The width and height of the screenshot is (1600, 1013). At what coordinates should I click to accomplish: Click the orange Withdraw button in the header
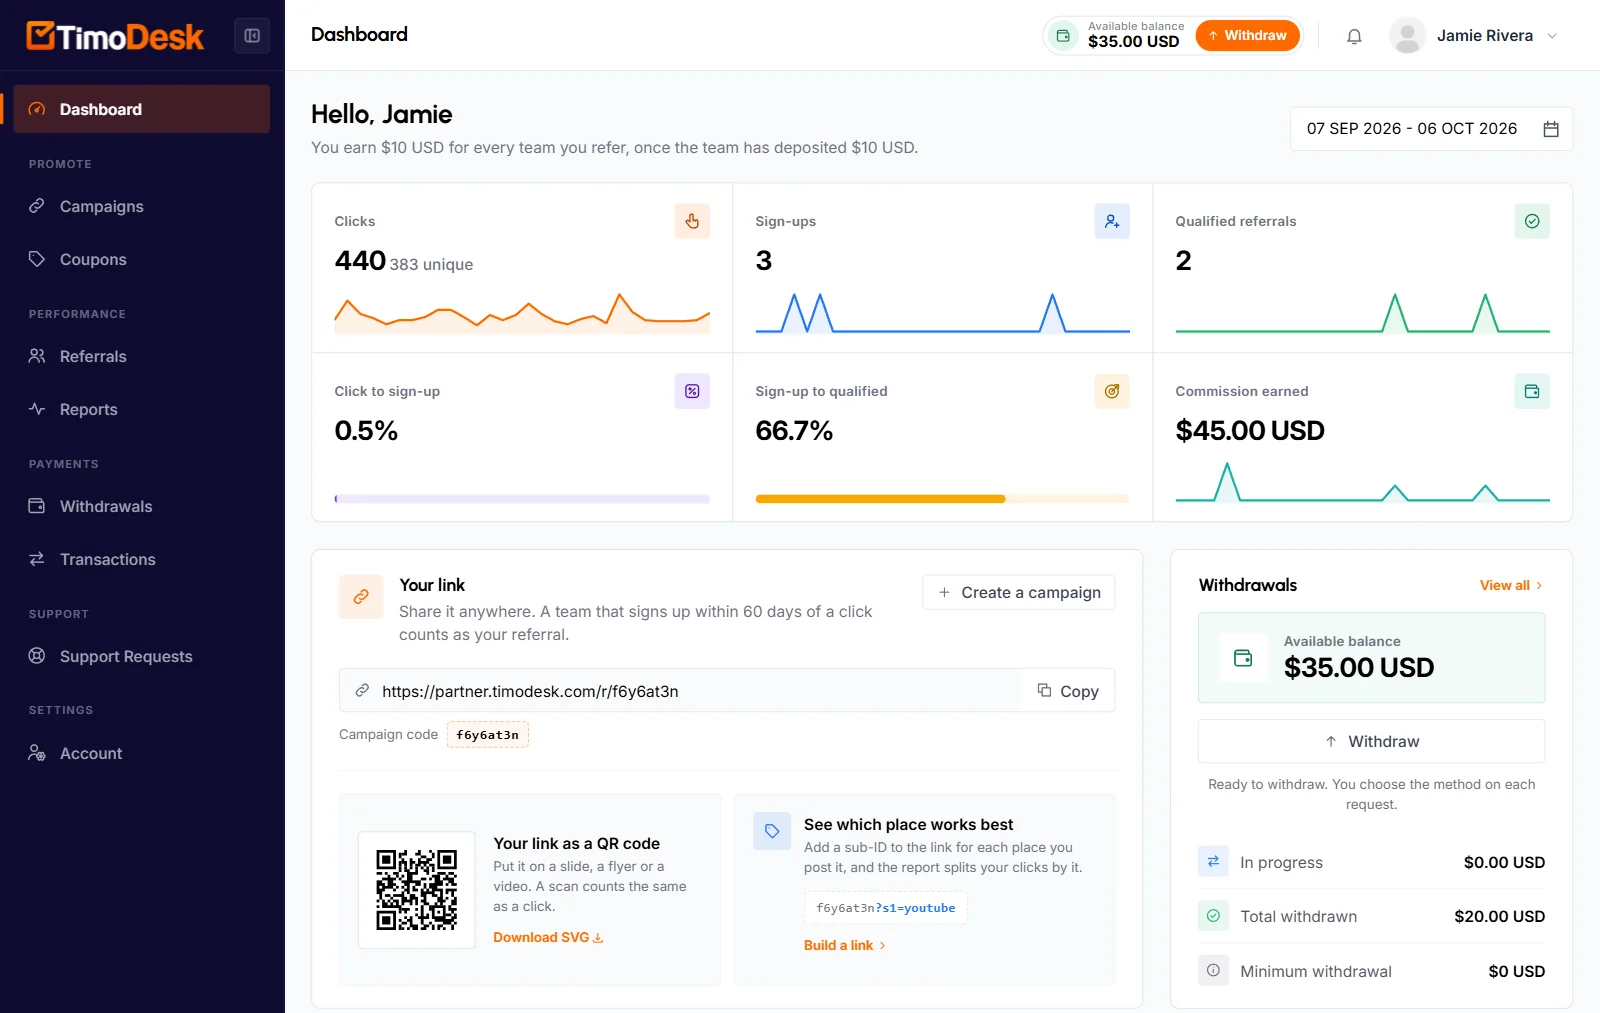(1247, 35)
